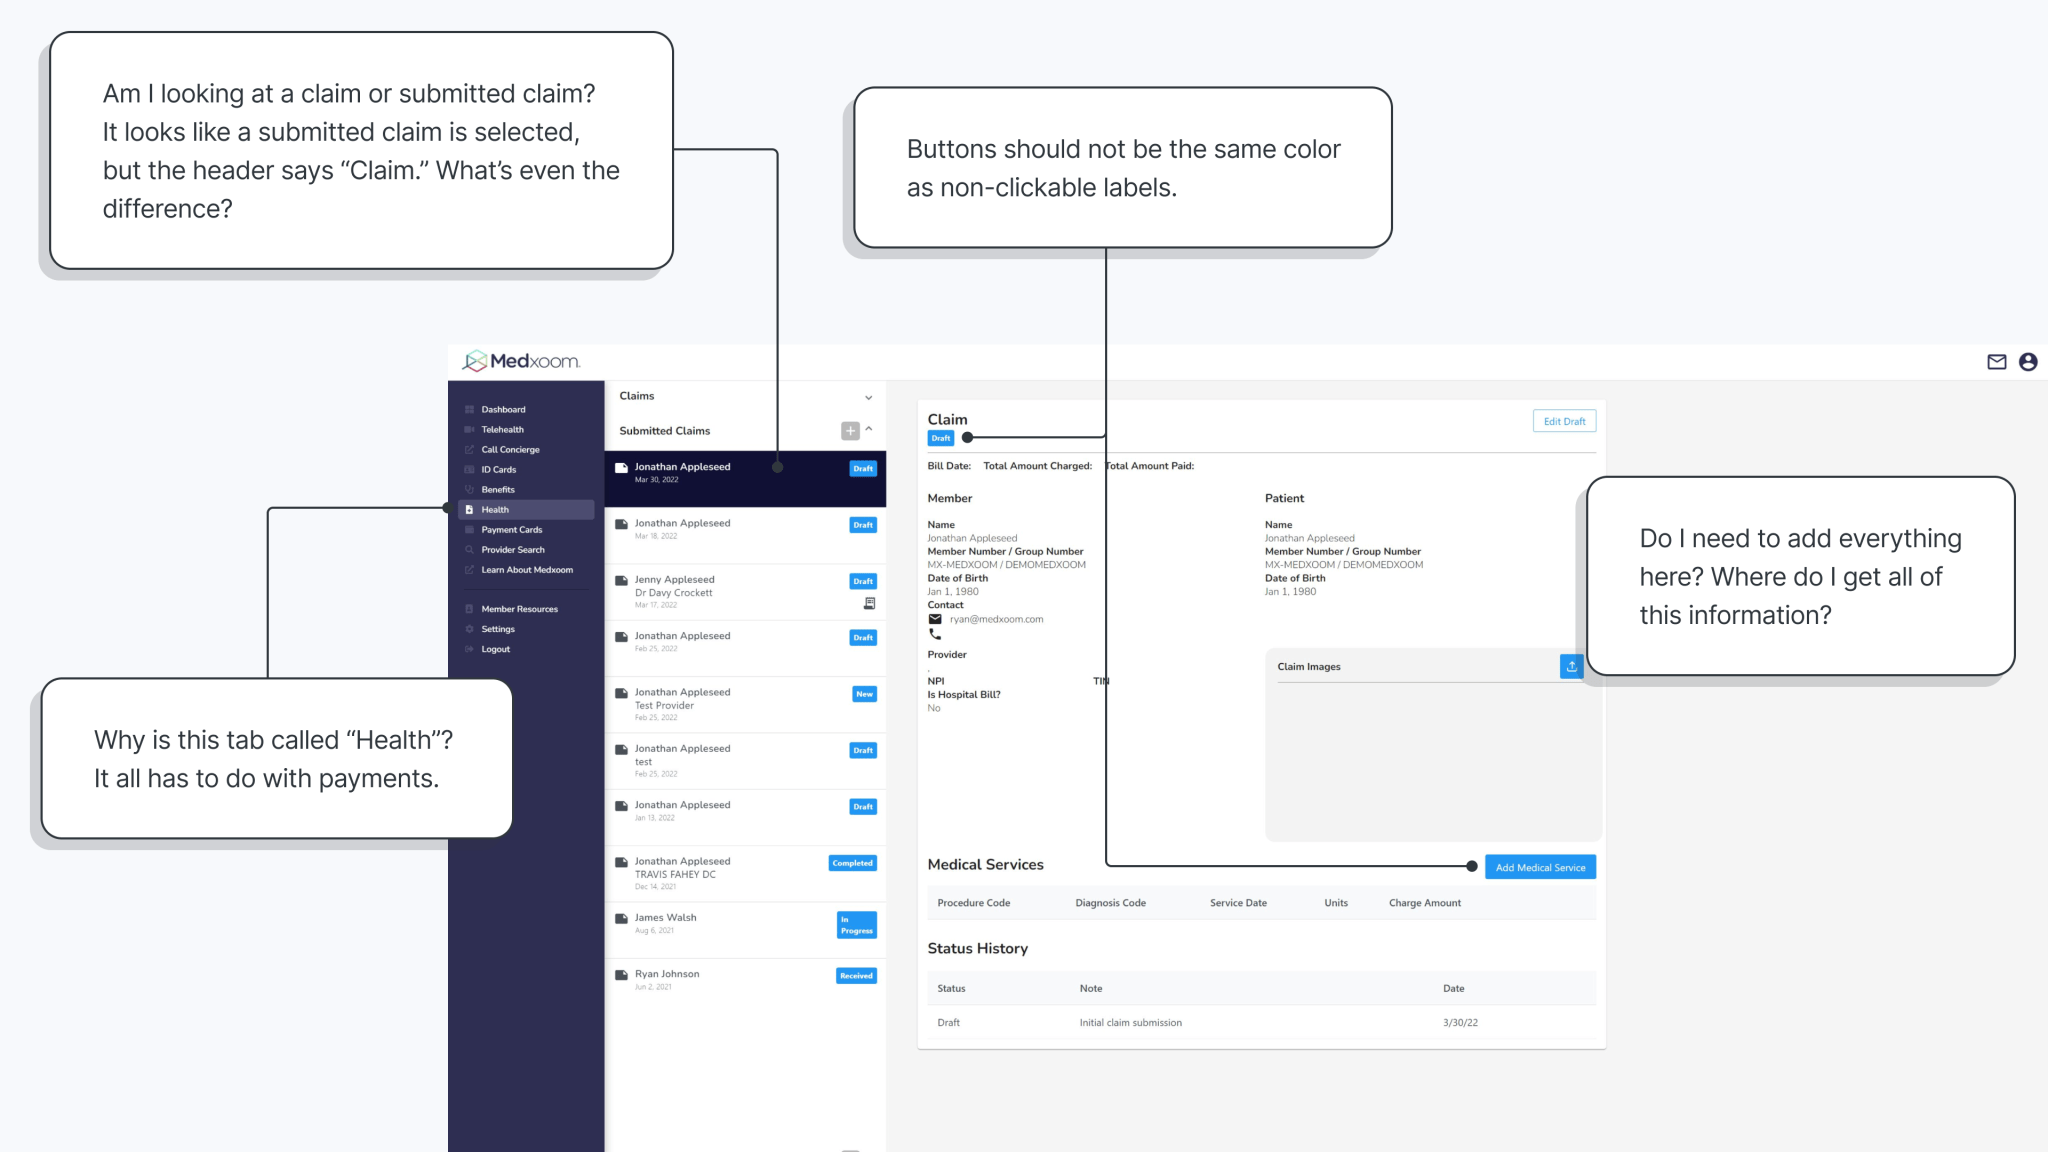Open Jonathan Appleseed Test Provider claim

[x=745, y=704]
